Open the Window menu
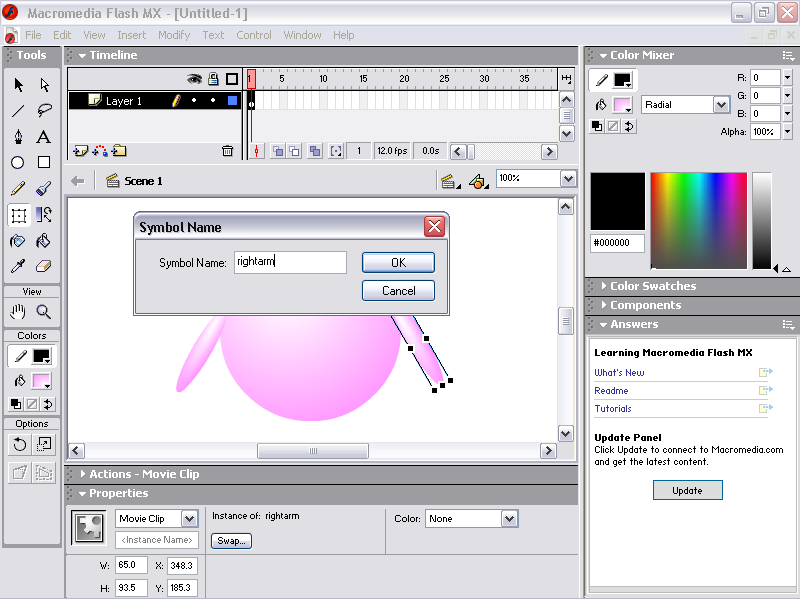The image size is (800, 600). pyautogui.click(x=302, y=35)
